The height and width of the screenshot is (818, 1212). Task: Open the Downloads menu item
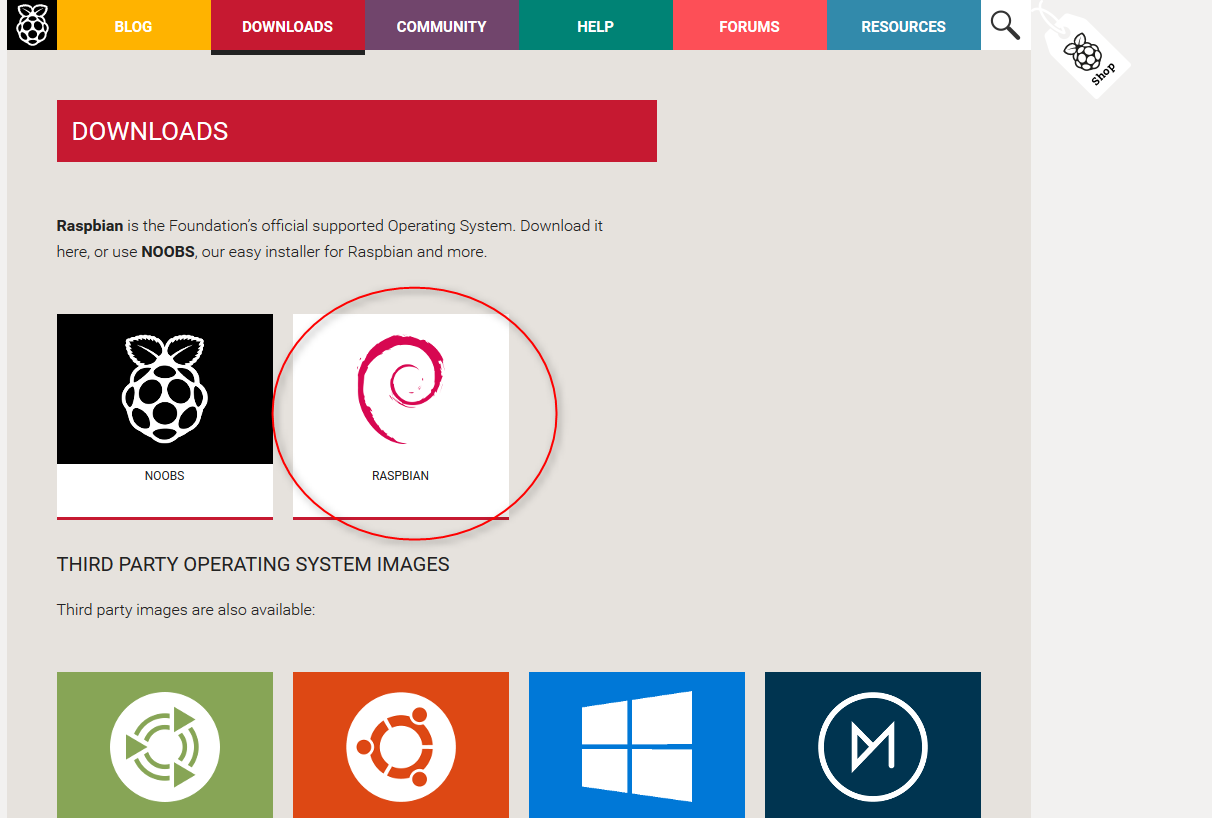pyautogui.click(x=288, y=26)
